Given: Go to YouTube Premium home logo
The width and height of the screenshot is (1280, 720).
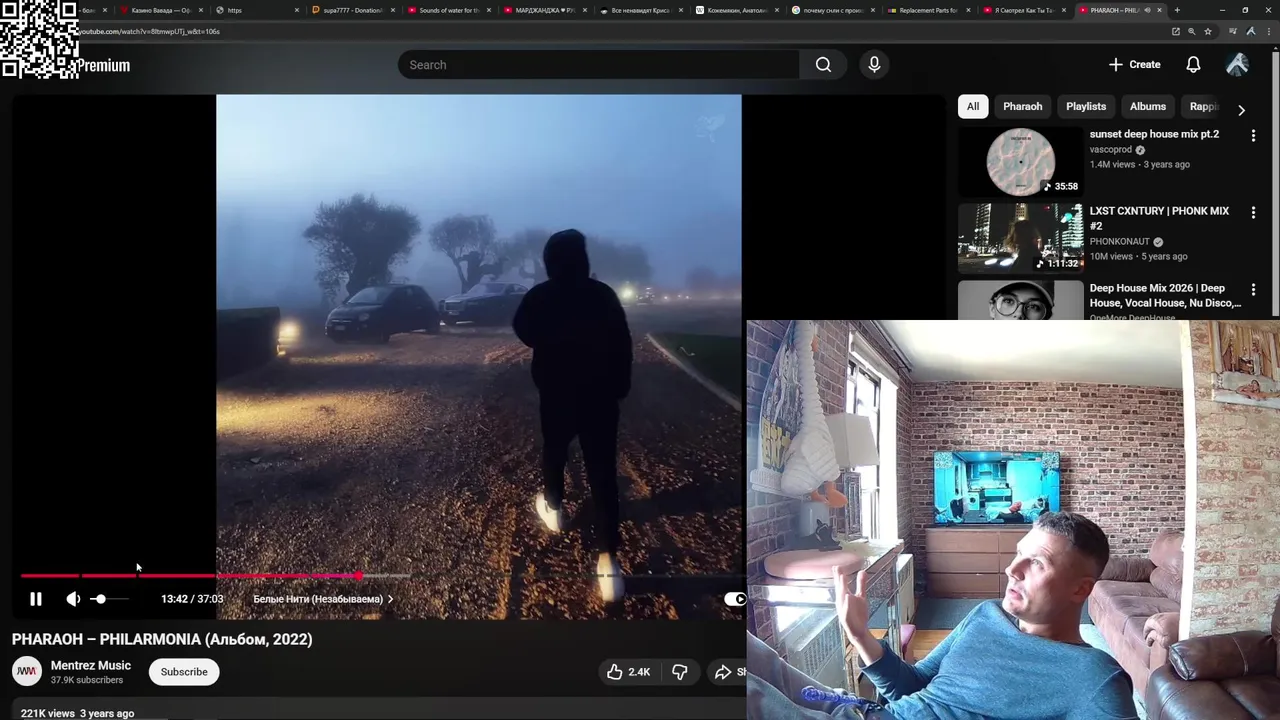Looking at the screenshot, I should pos(103,66).
